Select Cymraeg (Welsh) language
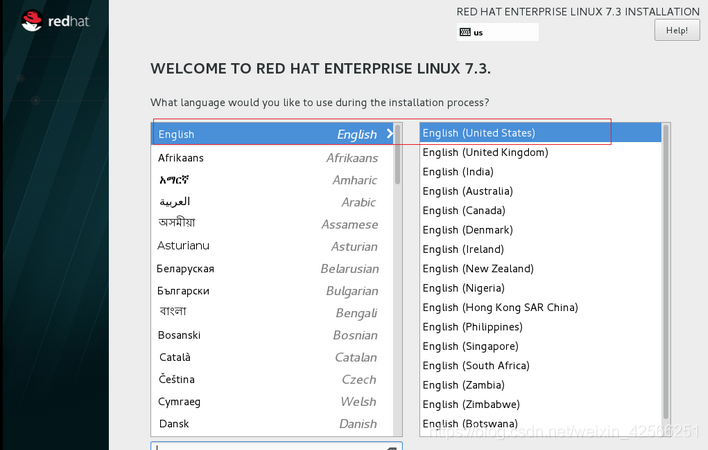 point(273,401)
